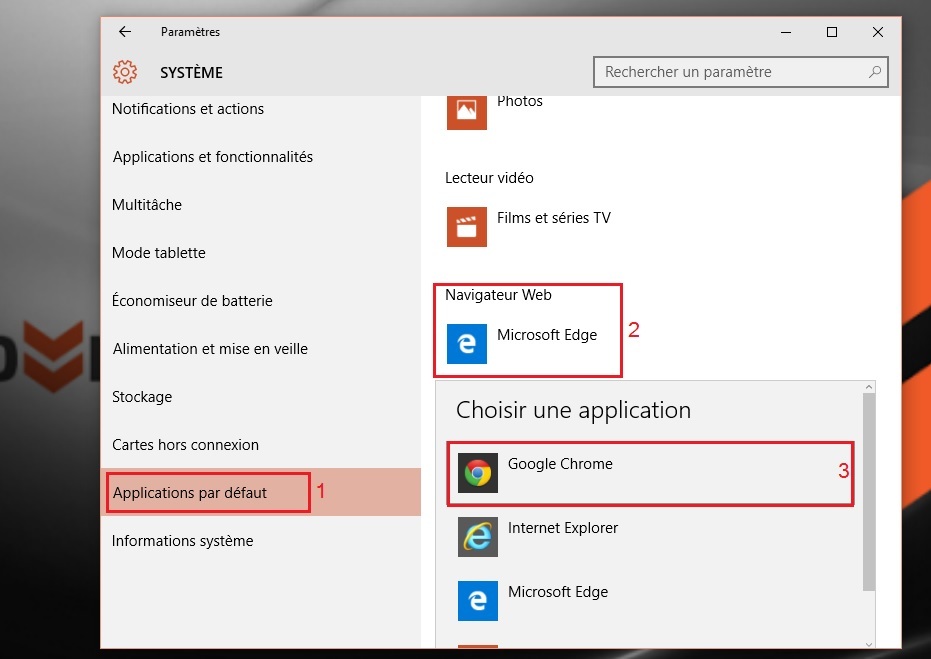The height and width of the screenshot is (659, 931).
Task: Select the Internet Explorer icon in app list
Action: click(478, 537)
